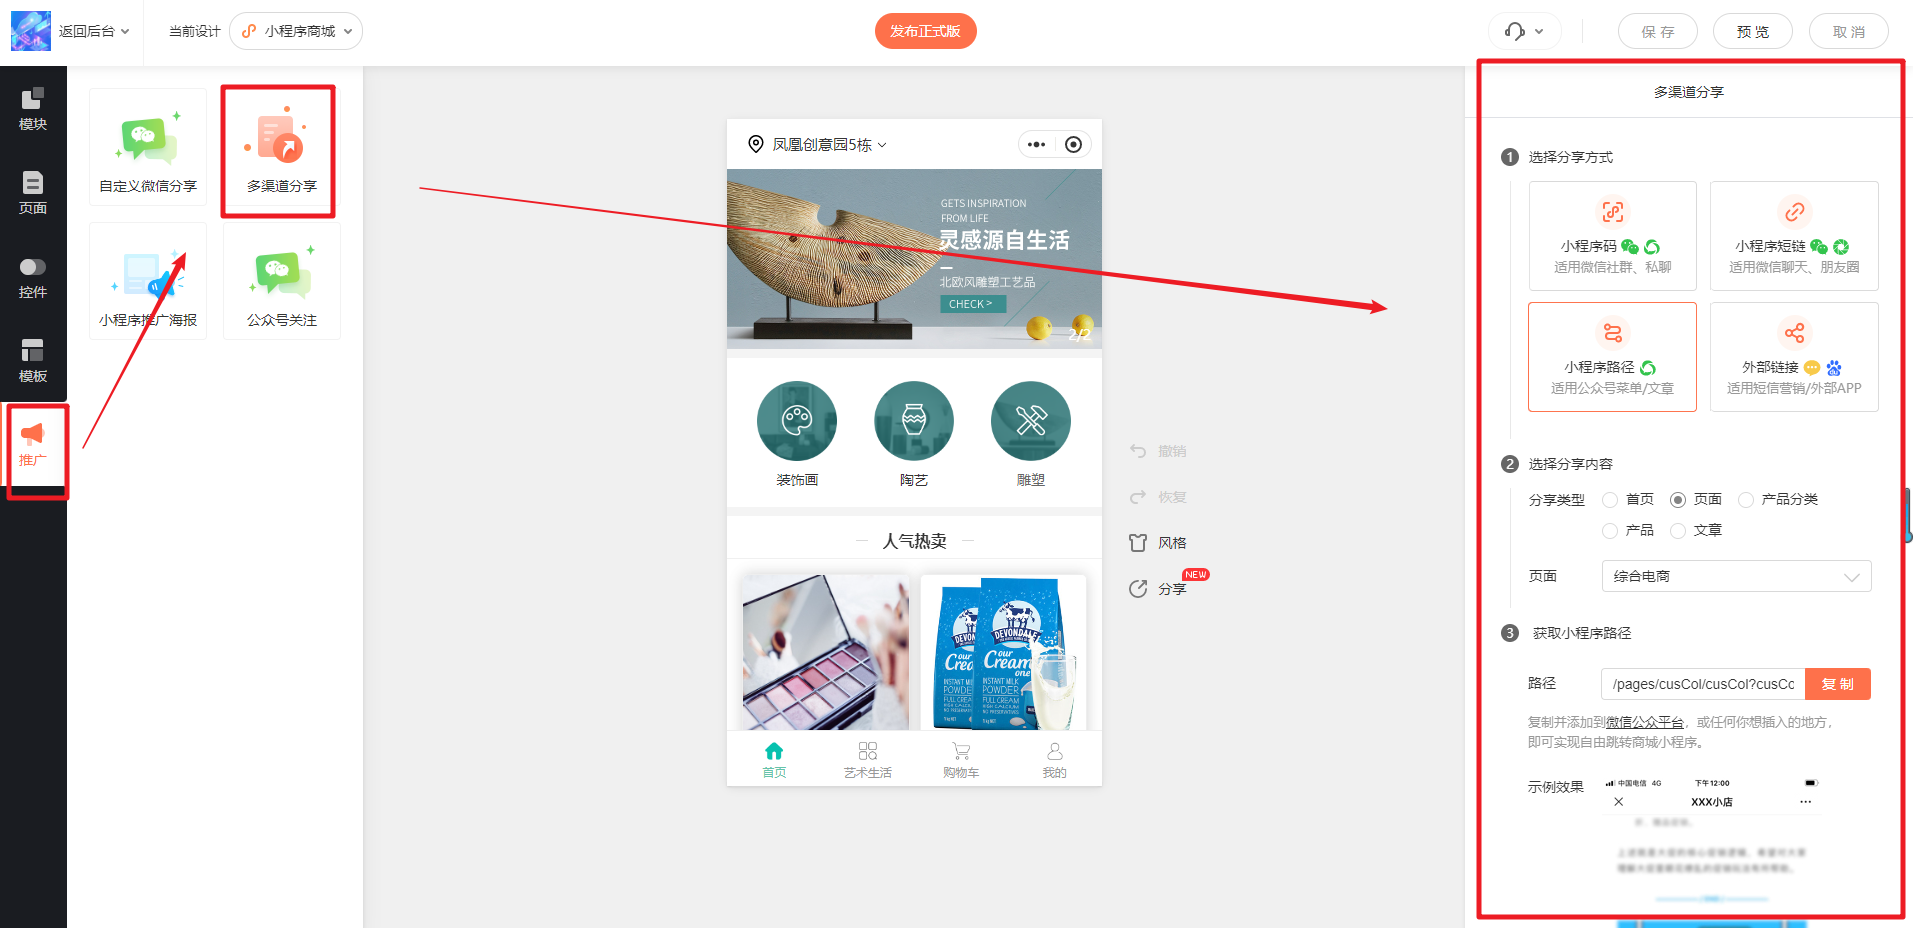Click the 发布正式版 publish button
Image resolution: width=1913 pixels, height=928 pixels.
[x=925, y=31]
